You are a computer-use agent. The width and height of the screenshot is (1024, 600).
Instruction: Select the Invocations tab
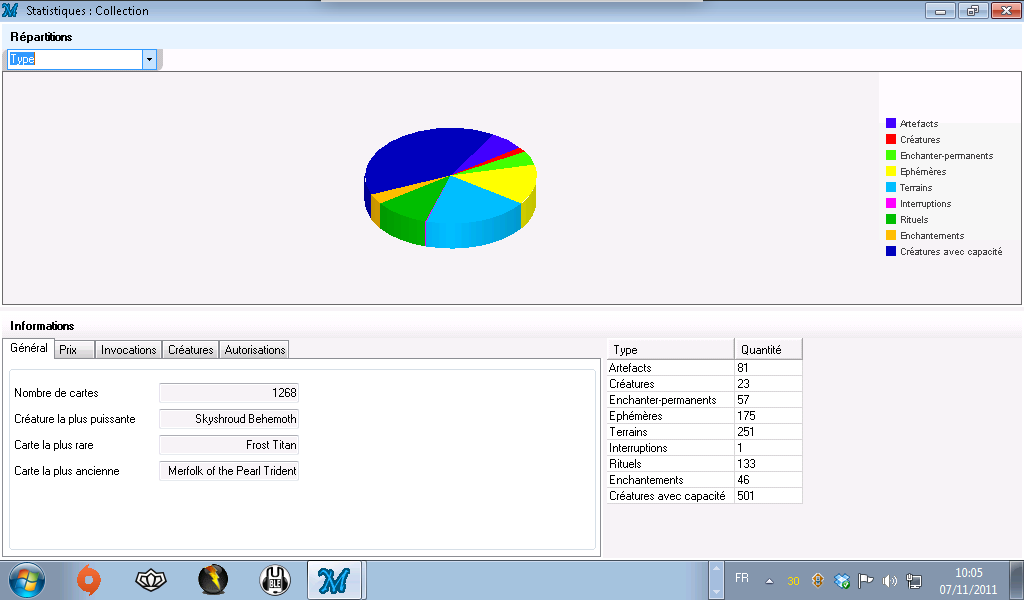pyautogui.click(x=129, y=350)
